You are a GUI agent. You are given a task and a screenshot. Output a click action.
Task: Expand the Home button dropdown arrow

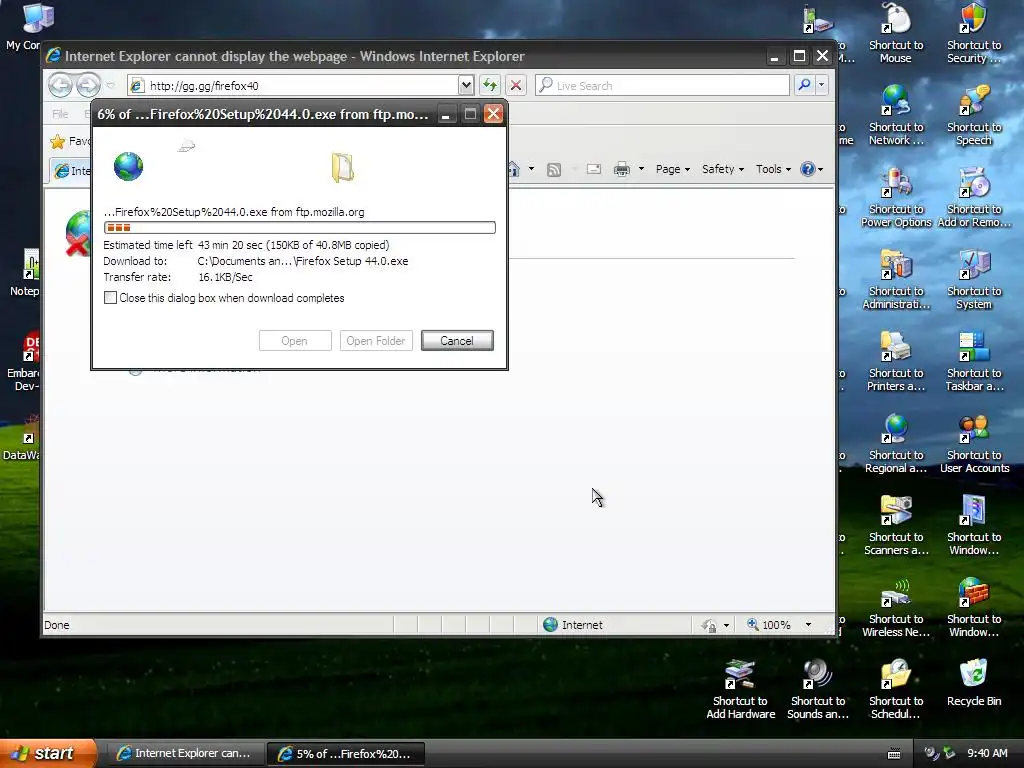[x=531, y=169]
